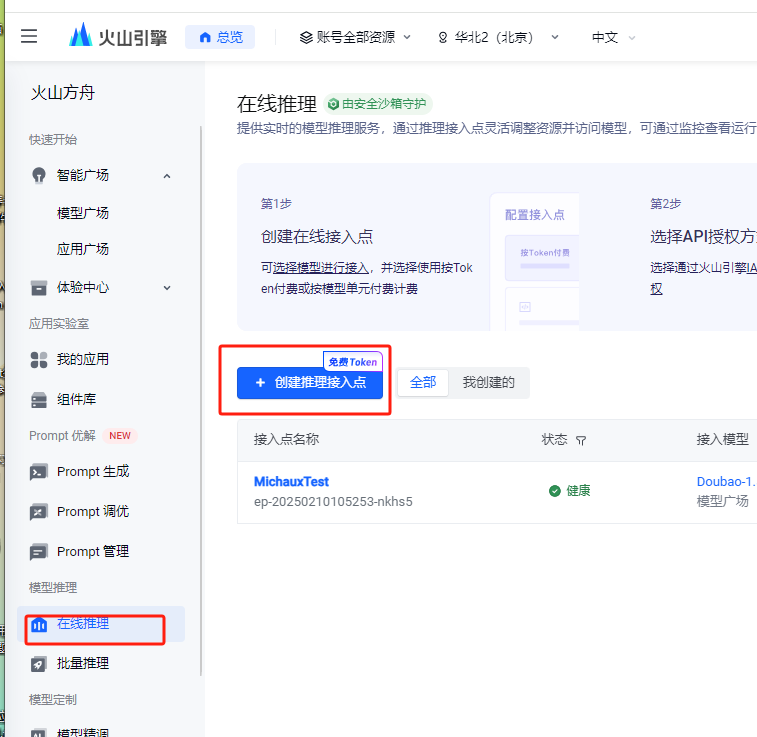Expand the 体验中心 section
Image resolution: width=757 pixels, height=737 pixels.
(167, 288)
